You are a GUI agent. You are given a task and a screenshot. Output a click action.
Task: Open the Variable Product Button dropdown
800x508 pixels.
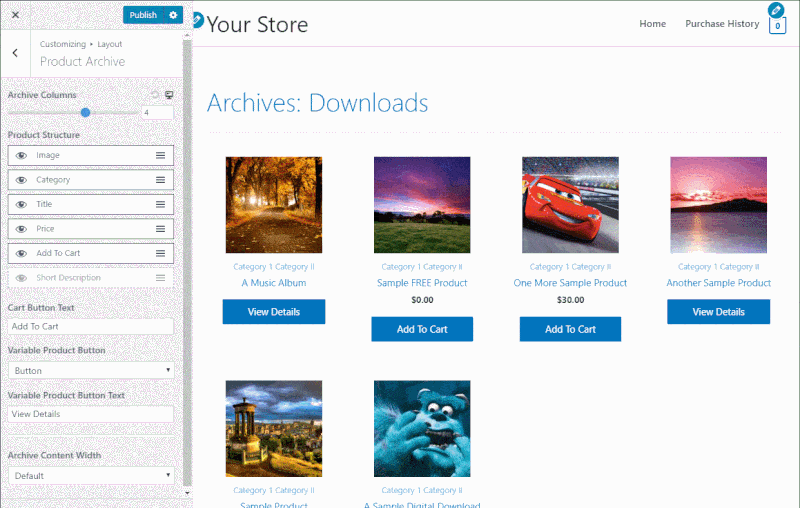coord(91,370)
